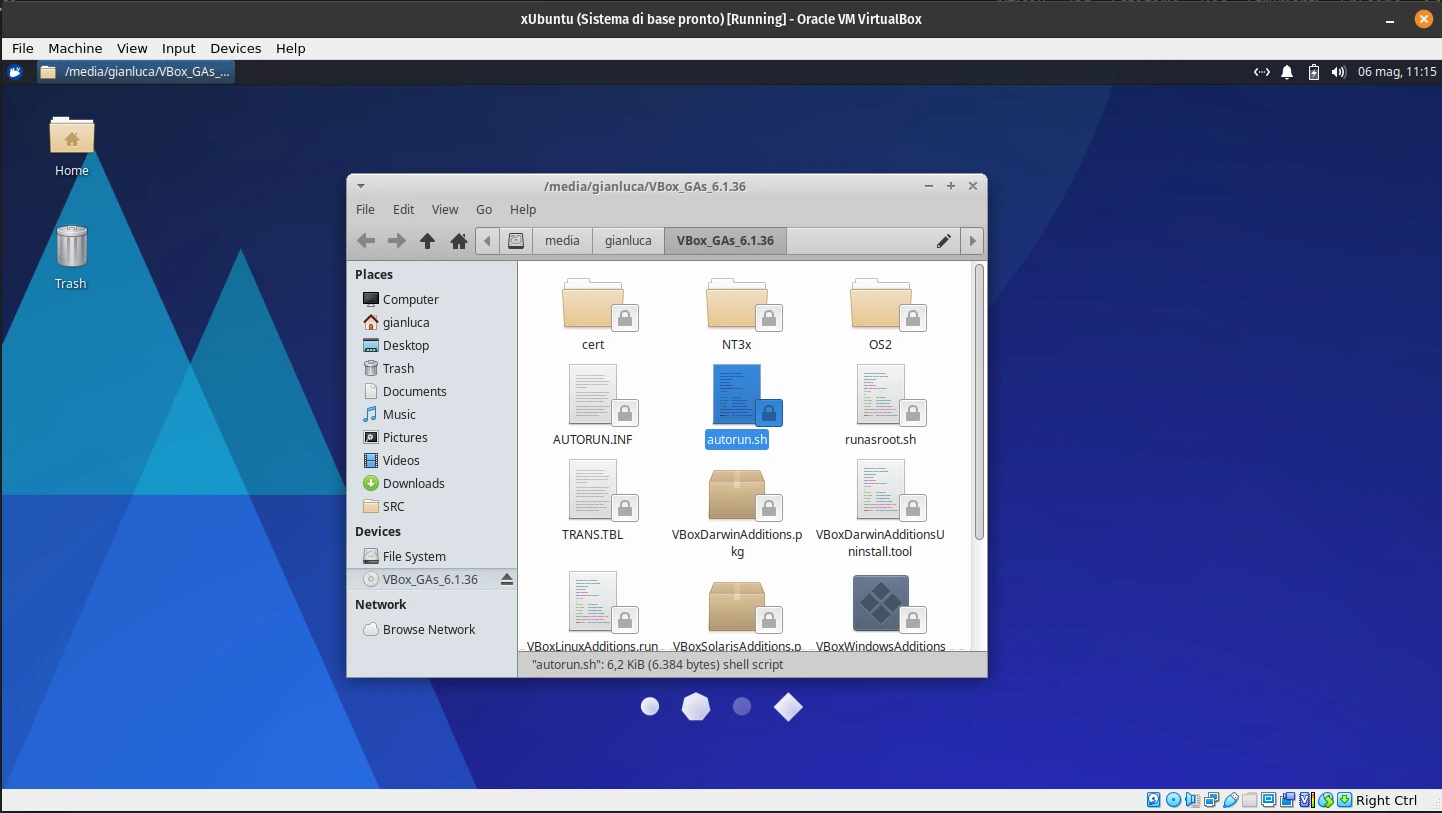Image resolution: width=1442 pixels, height=813 pixels.
Task: Open the volume speaker icon in panel
Action: point(1339,72)
